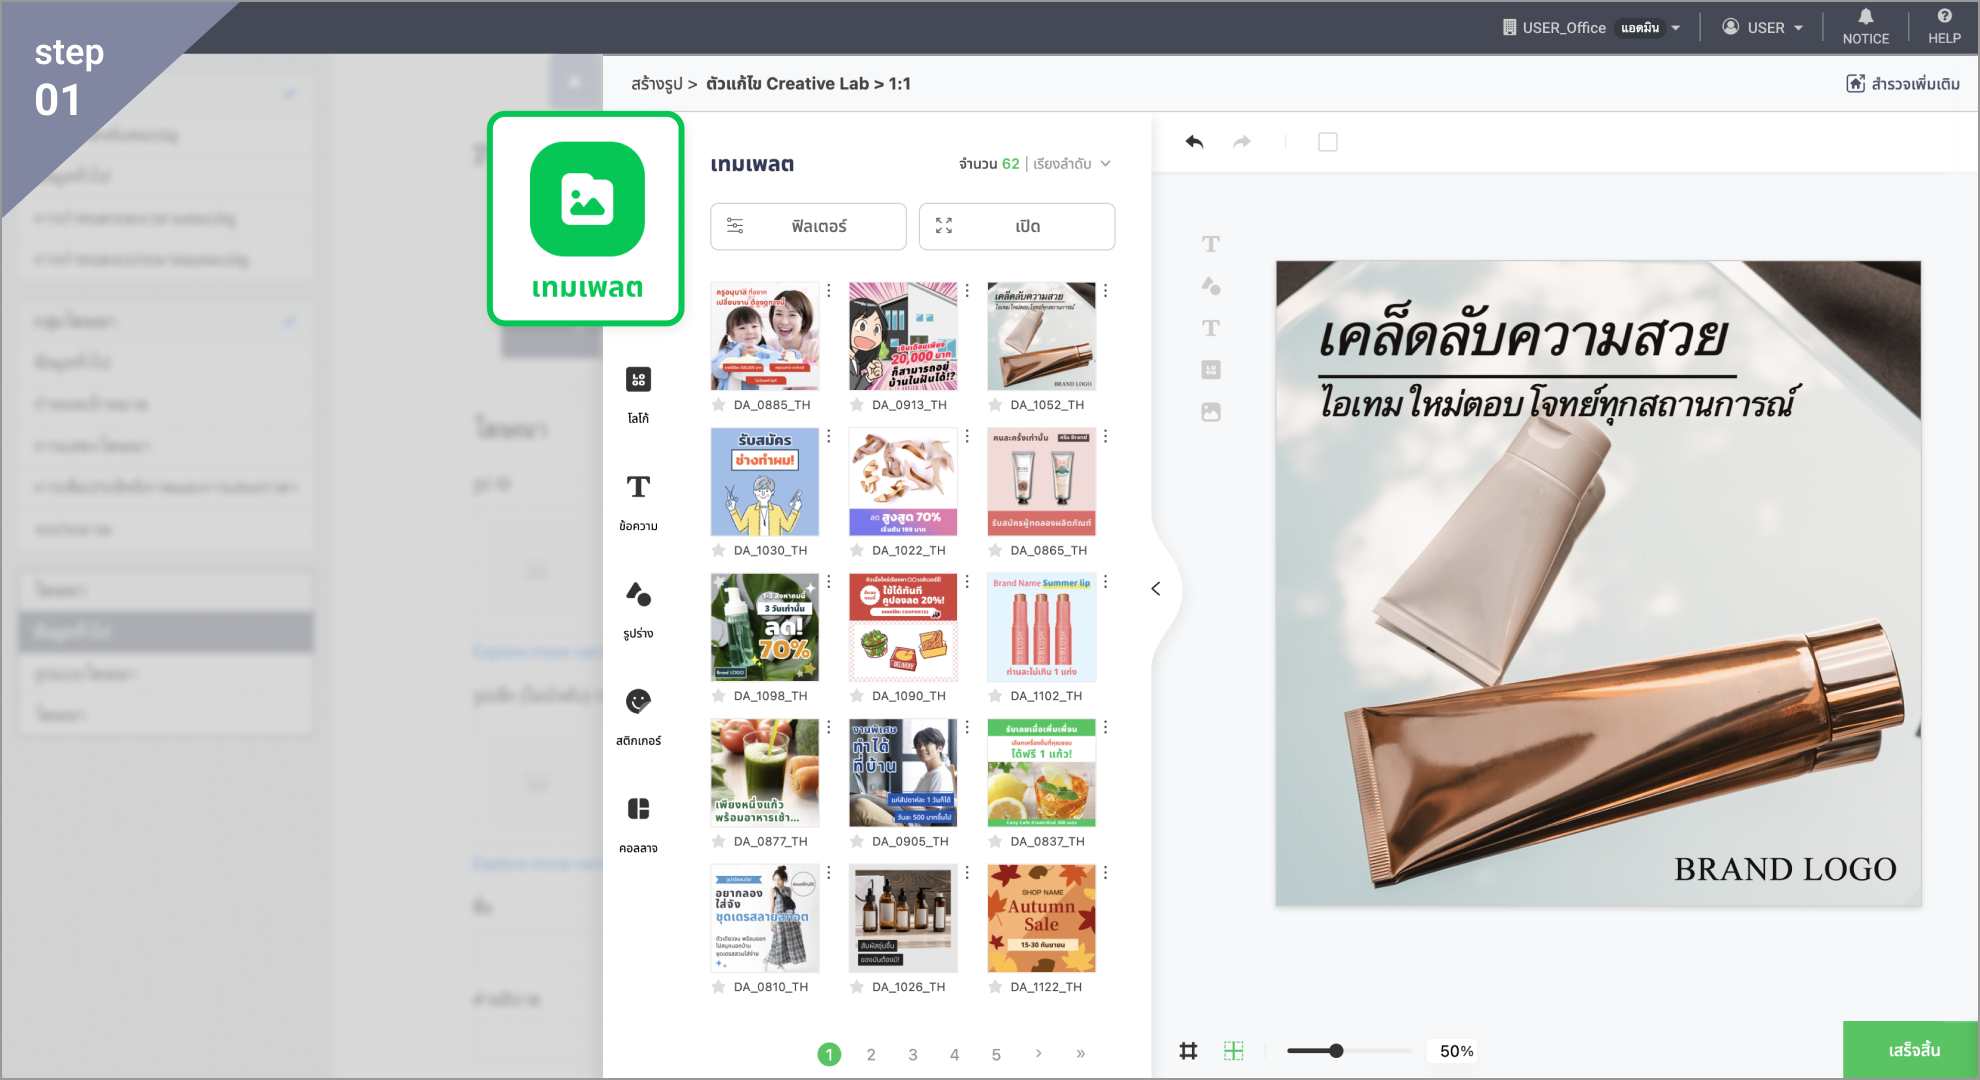Collapse the template panel with the chevron

point(1156,589)
